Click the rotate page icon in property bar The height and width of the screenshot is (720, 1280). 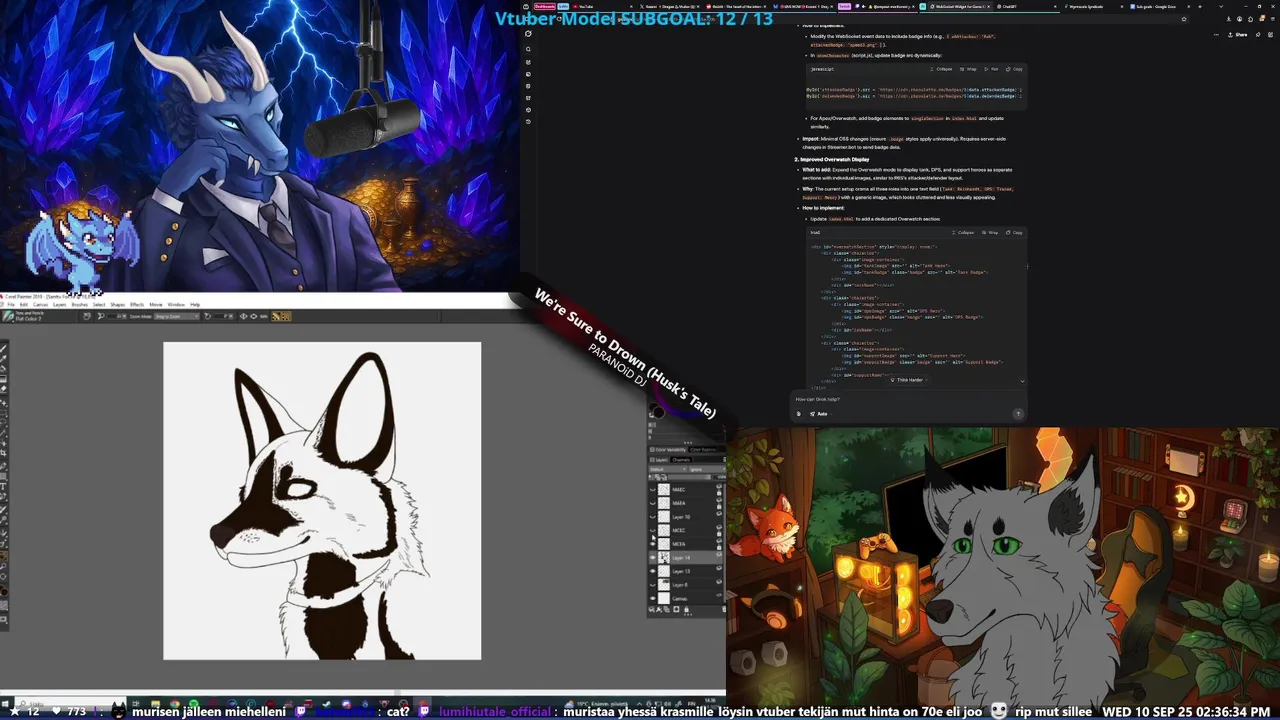pos(208,316)
